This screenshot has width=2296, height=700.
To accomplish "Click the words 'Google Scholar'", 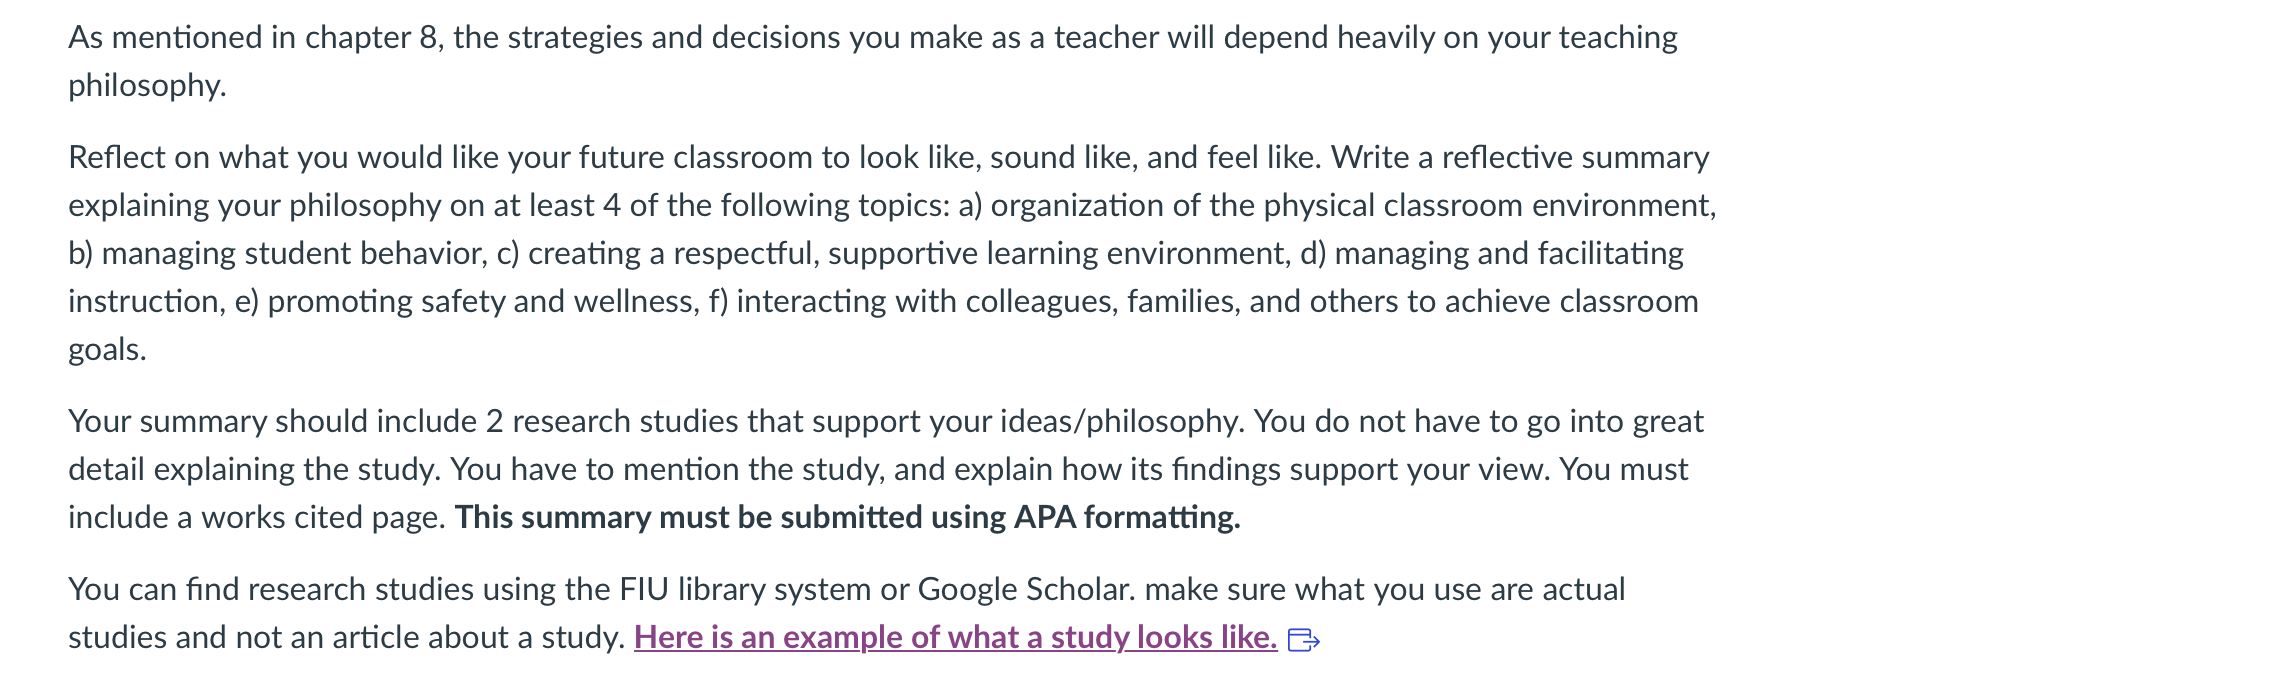I will coord(1026,589).
